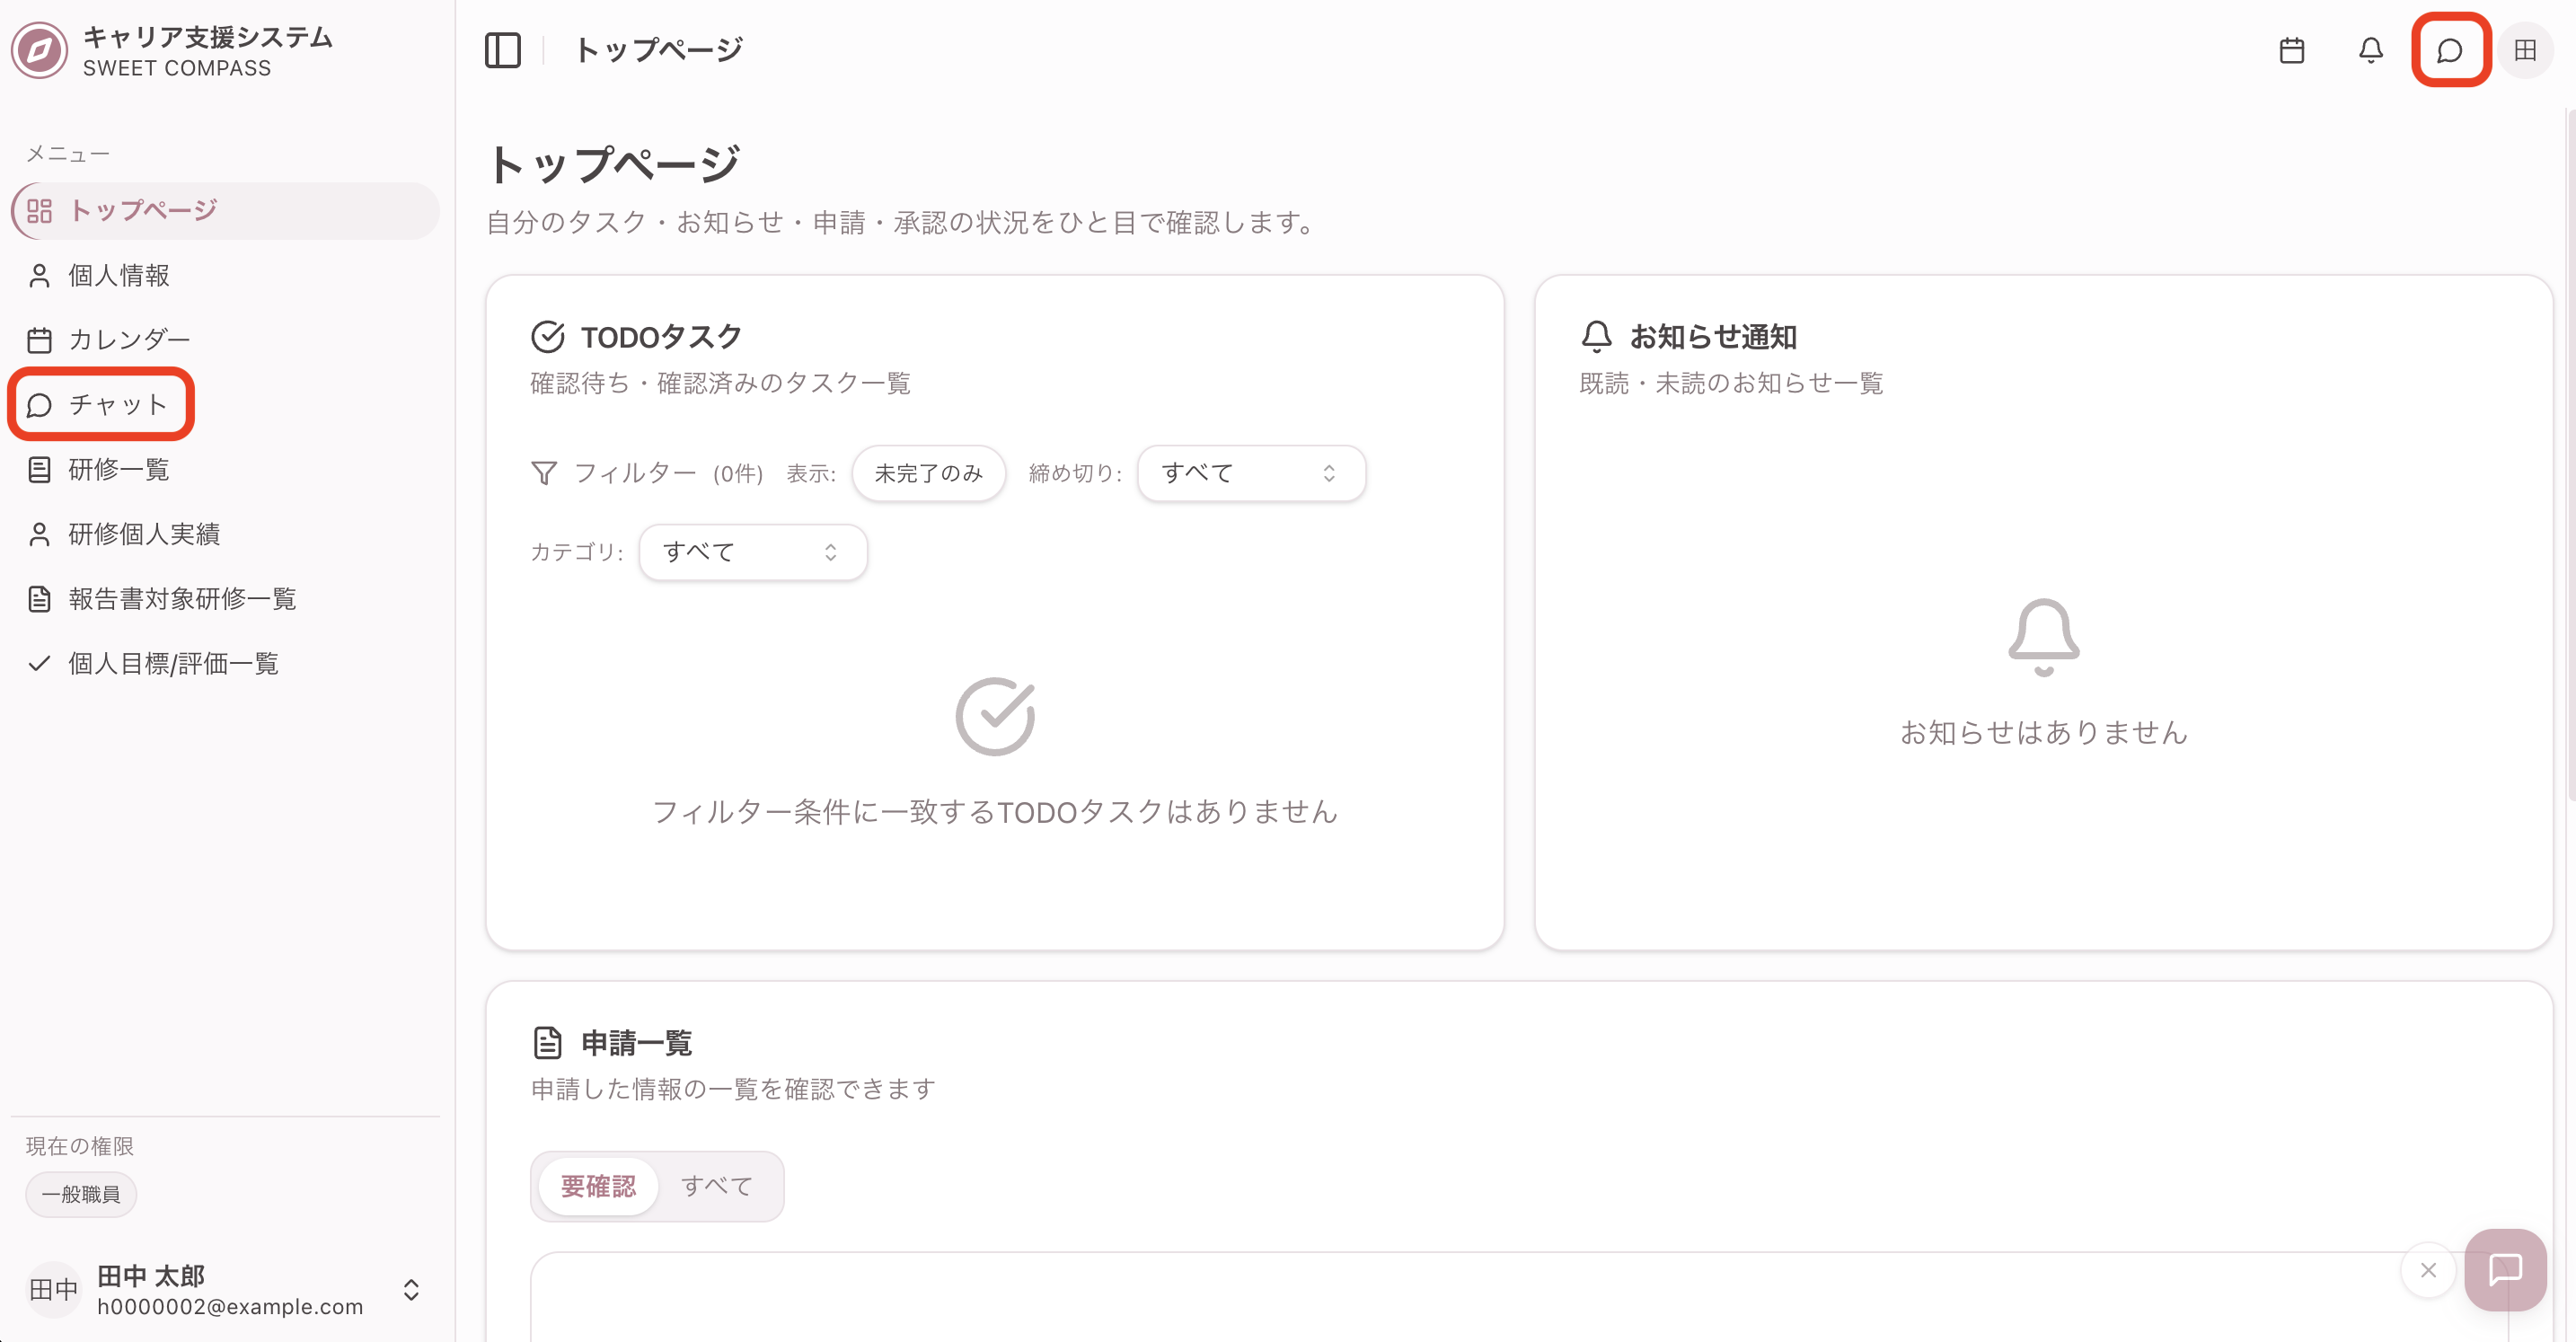Image resolution: width=2576 pixels, height=1342 pixels.
Task: Click the filter funnel icon
Action: tap(543, 473)
